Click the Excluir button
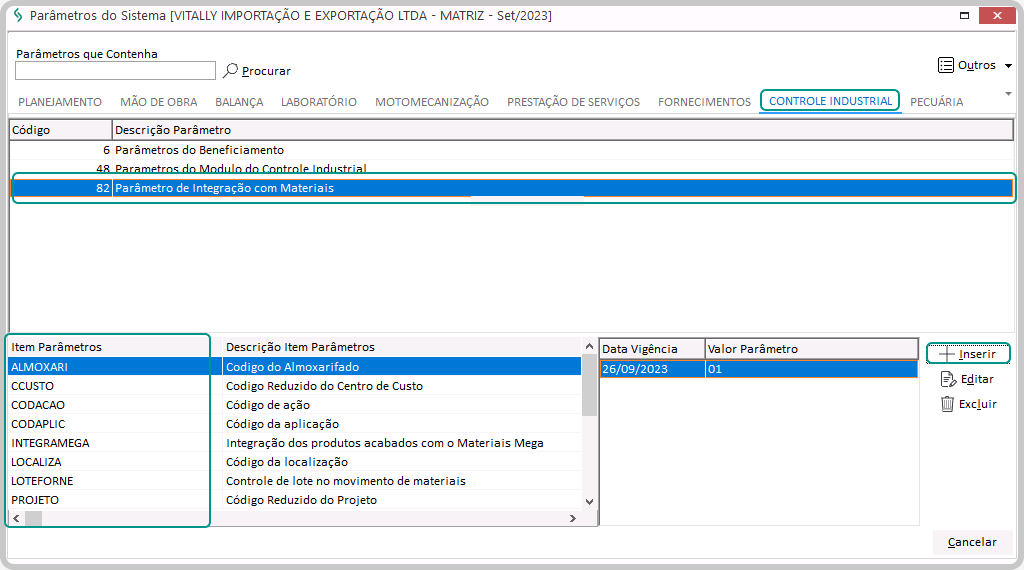This screenshot has height=570, width=1024. (x=969, y=404)
